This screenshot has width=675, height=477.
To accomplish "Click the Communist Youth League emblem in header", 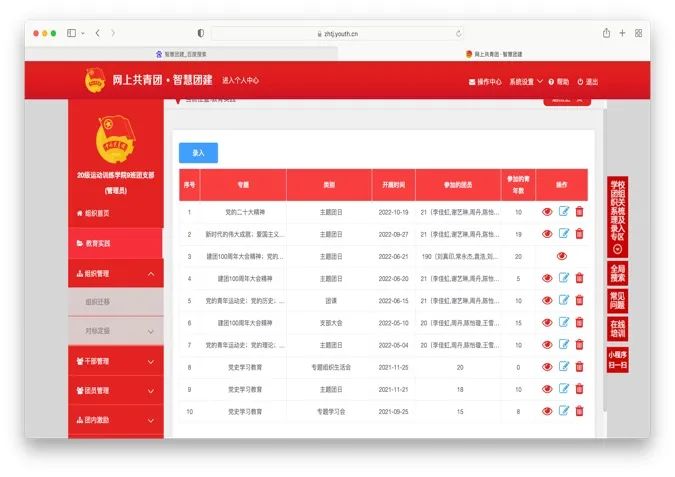I will [95, 80].
